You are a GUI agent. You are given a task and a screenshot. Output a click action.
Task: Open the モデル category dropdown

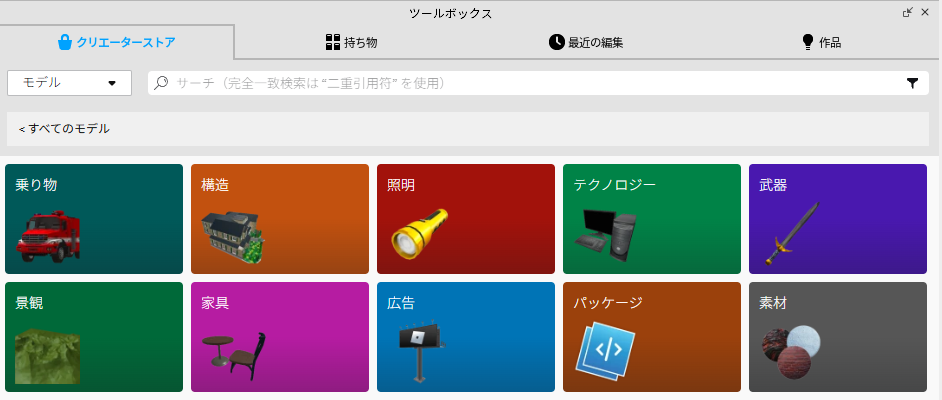[69, 83]
